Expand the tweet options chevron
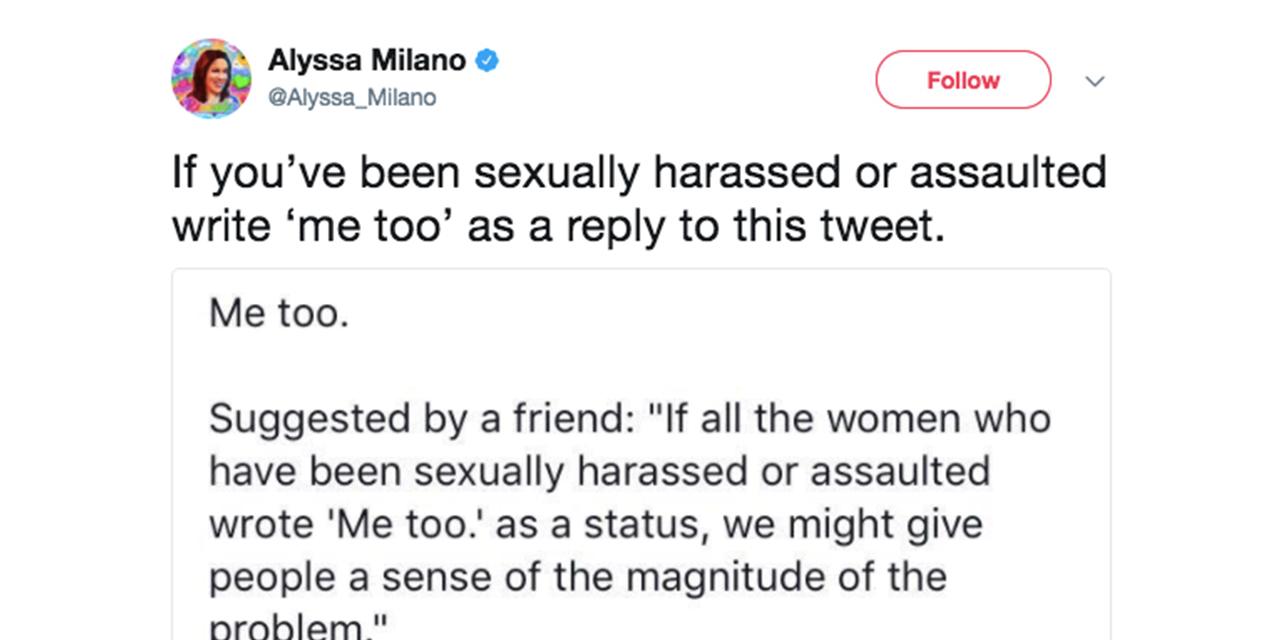 (x=1095, y=81)
